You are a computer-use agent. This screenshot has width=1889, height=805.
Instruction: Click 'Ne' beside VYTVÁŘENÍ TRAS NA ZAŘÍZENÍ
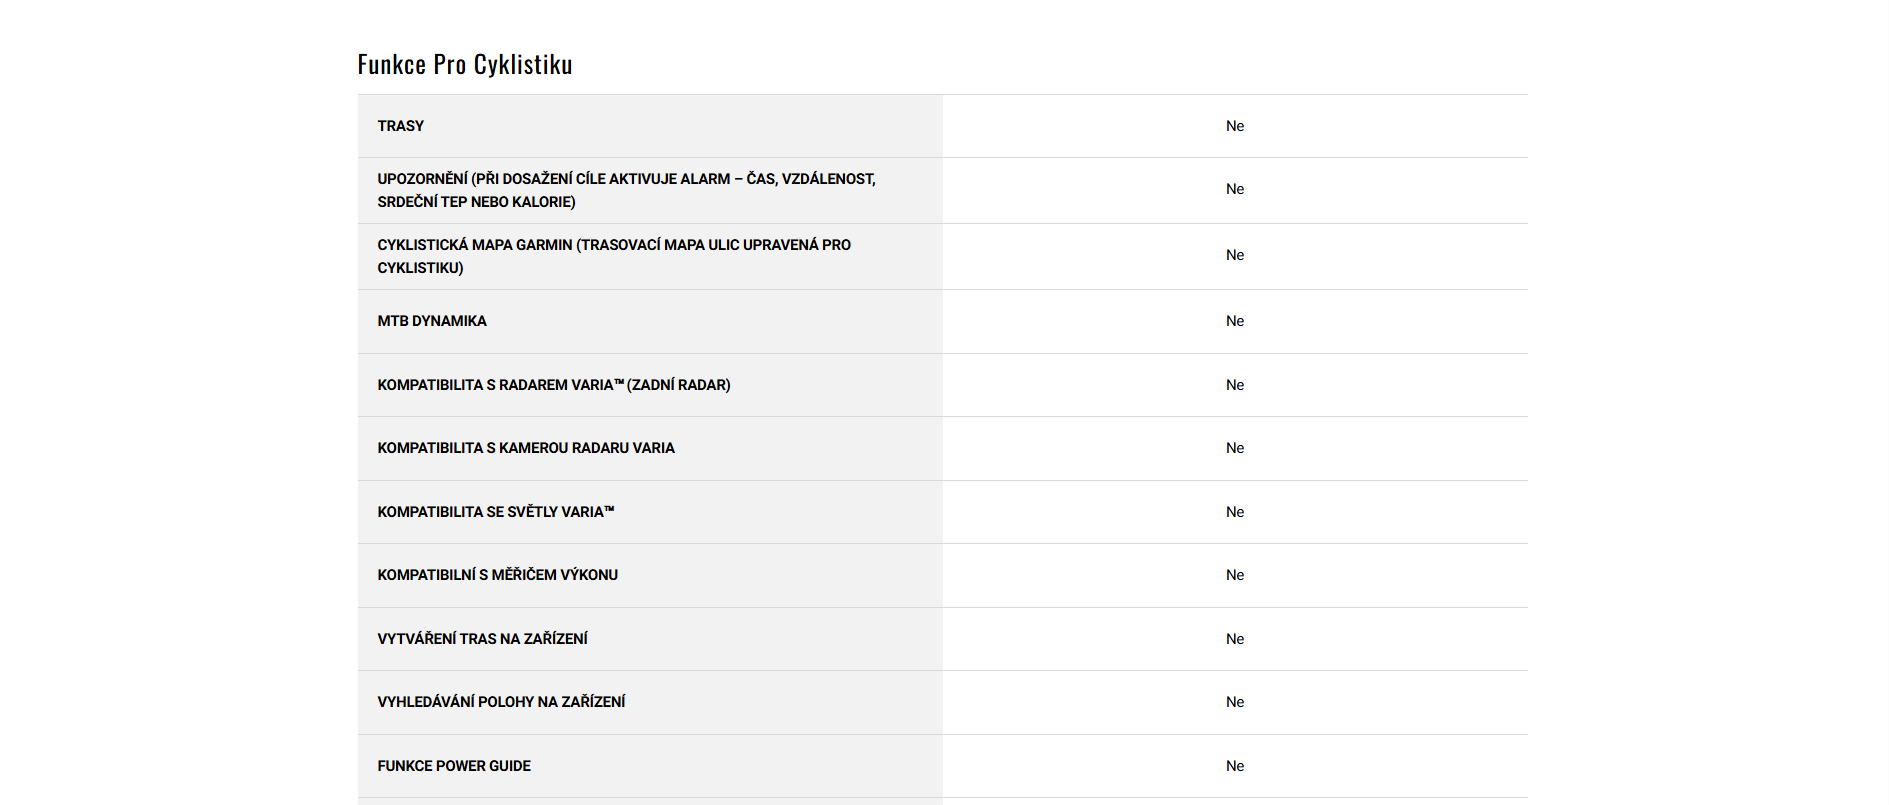tap(1235, 639)
